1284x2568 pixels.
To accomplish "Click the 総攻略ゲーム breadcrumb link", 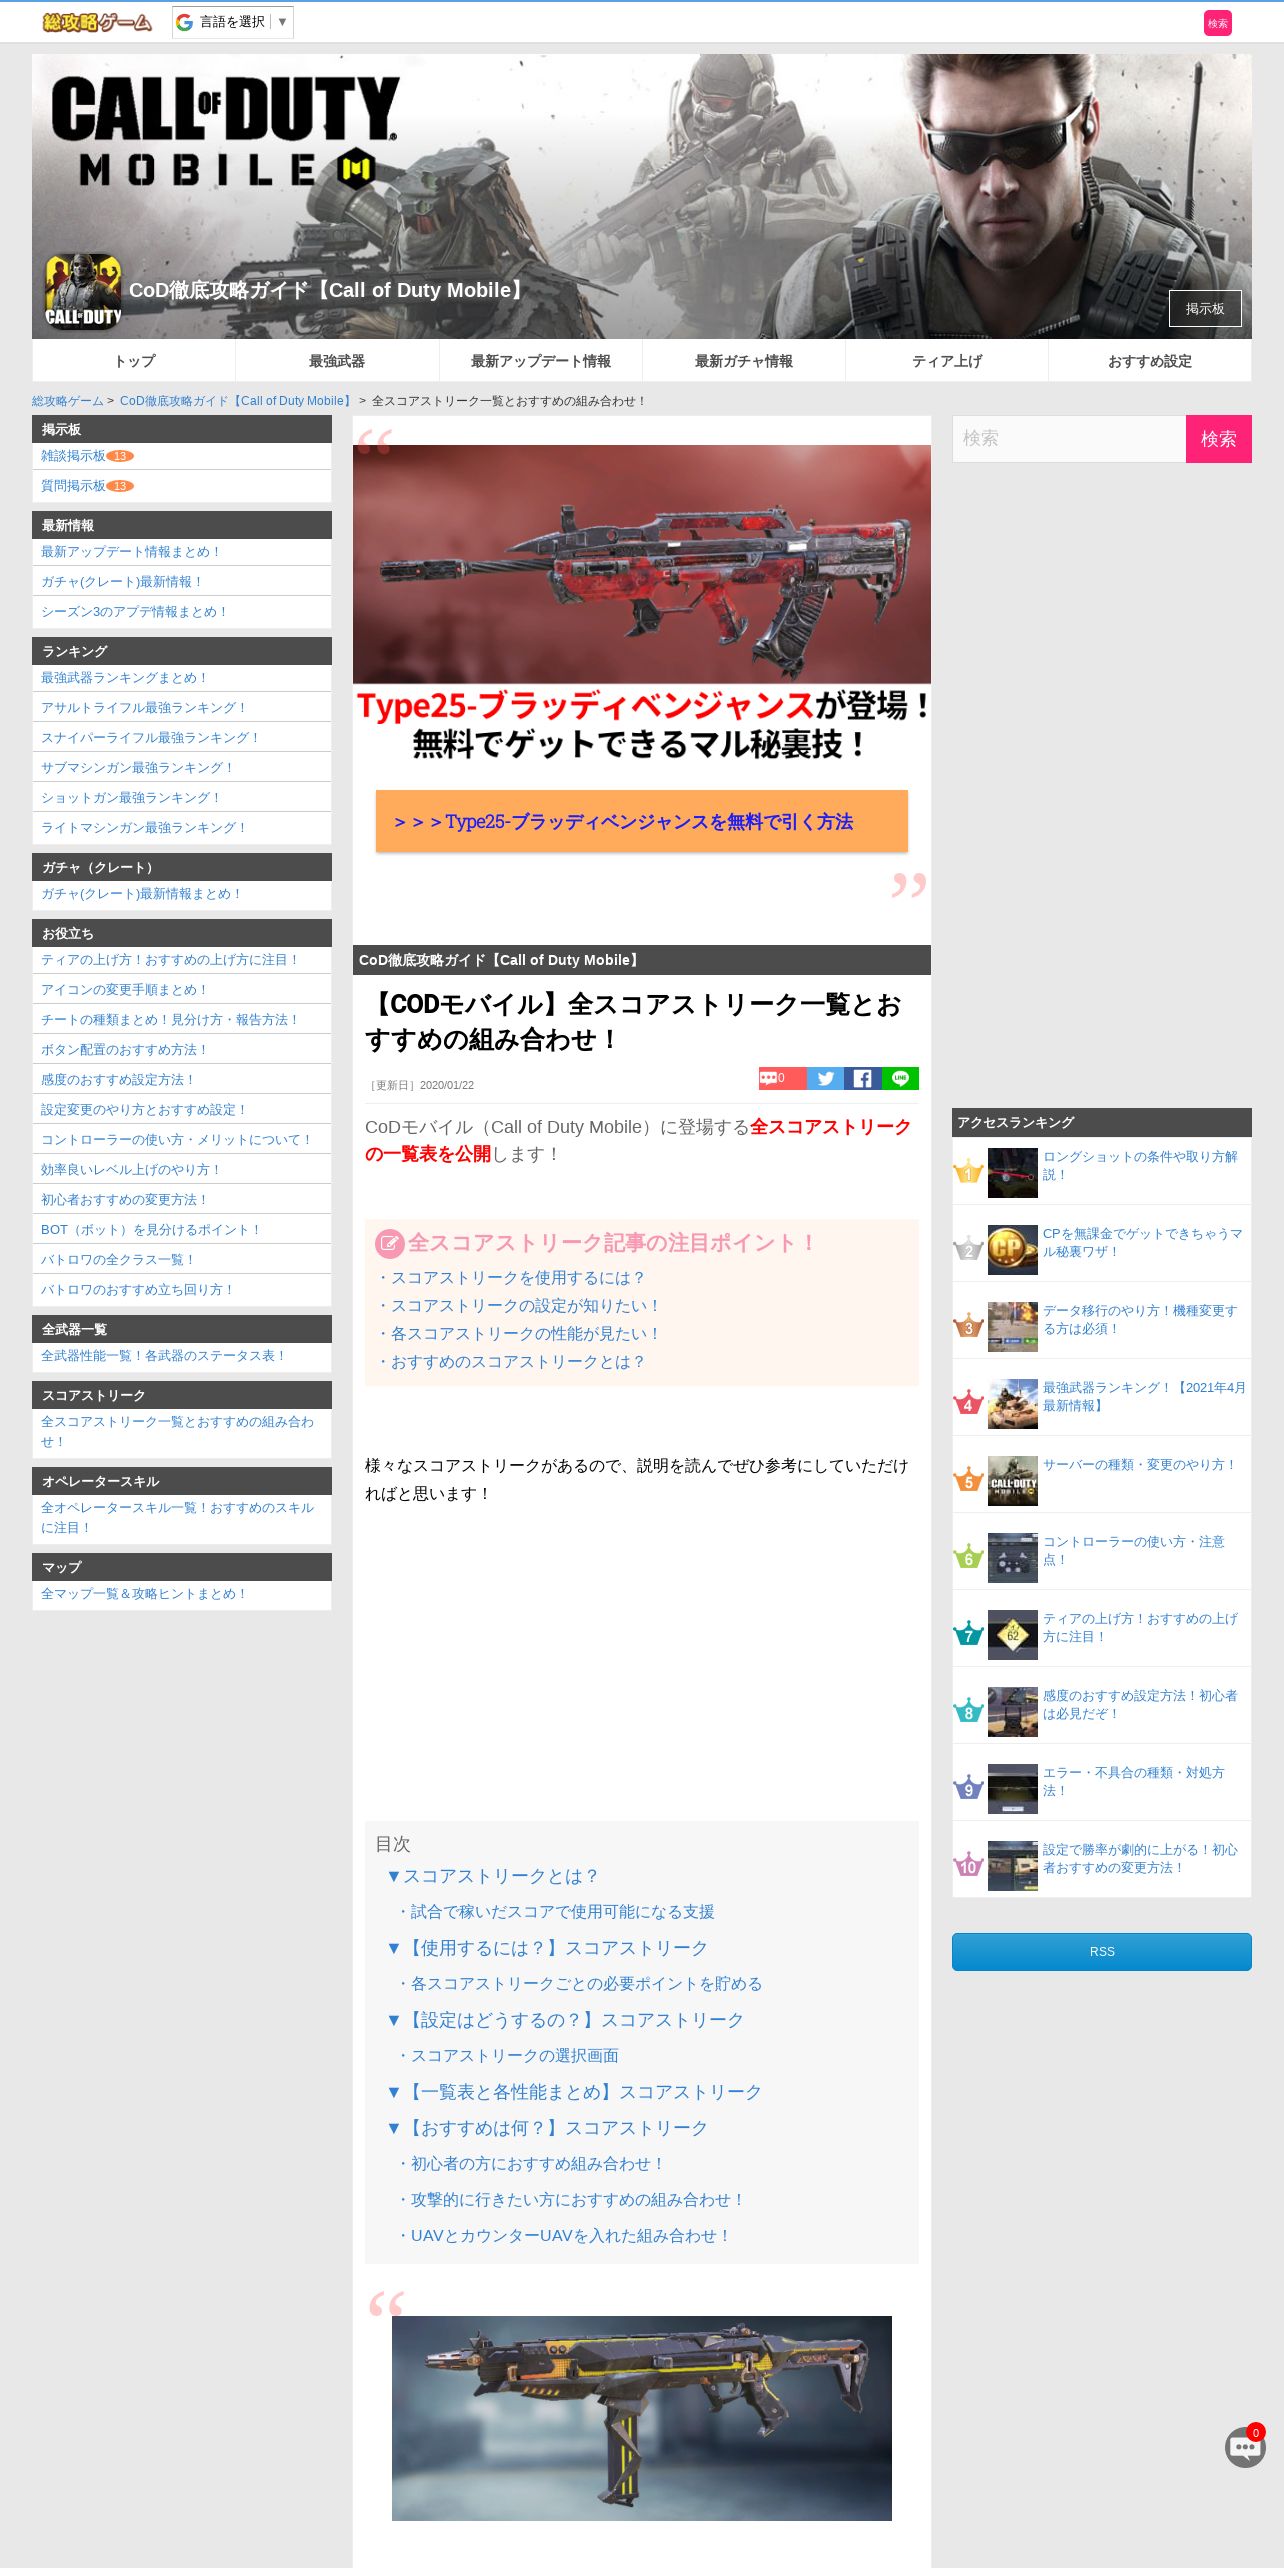I will [67, 401].
